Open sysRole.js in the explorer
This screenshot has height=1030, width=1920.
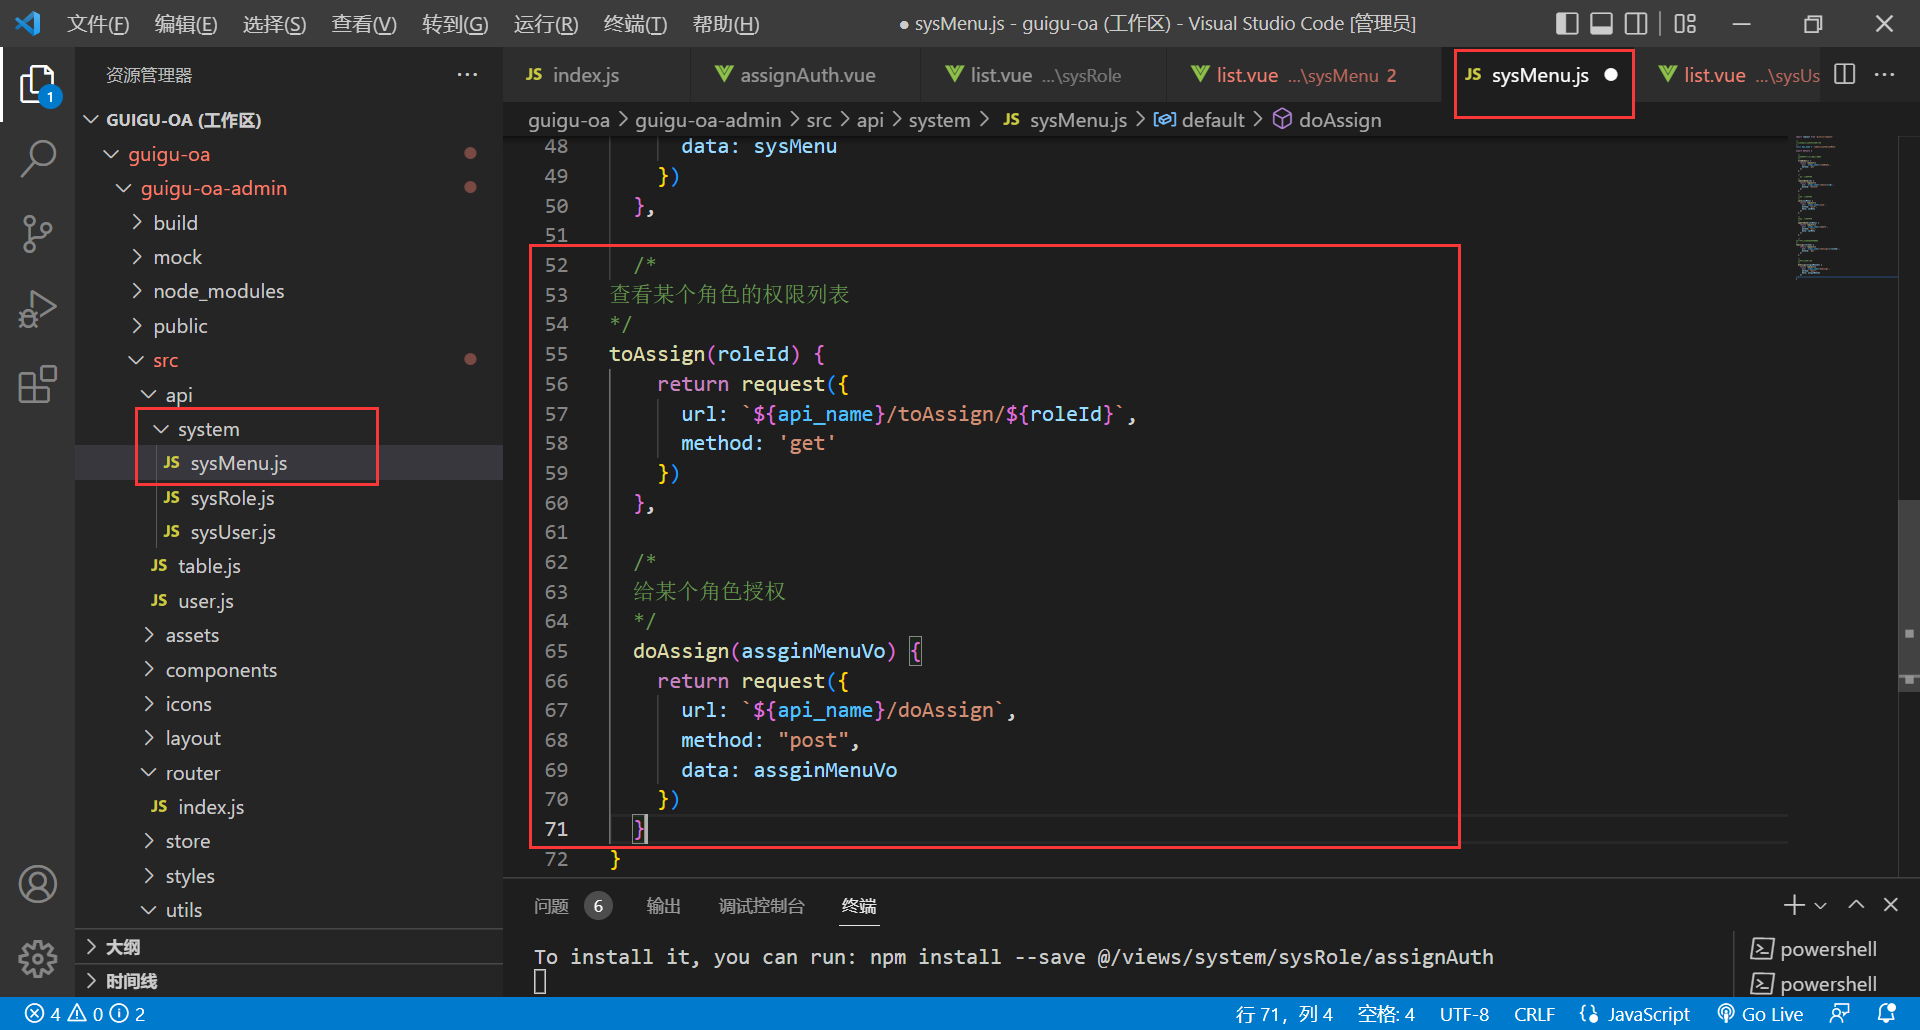coord(232,498)
